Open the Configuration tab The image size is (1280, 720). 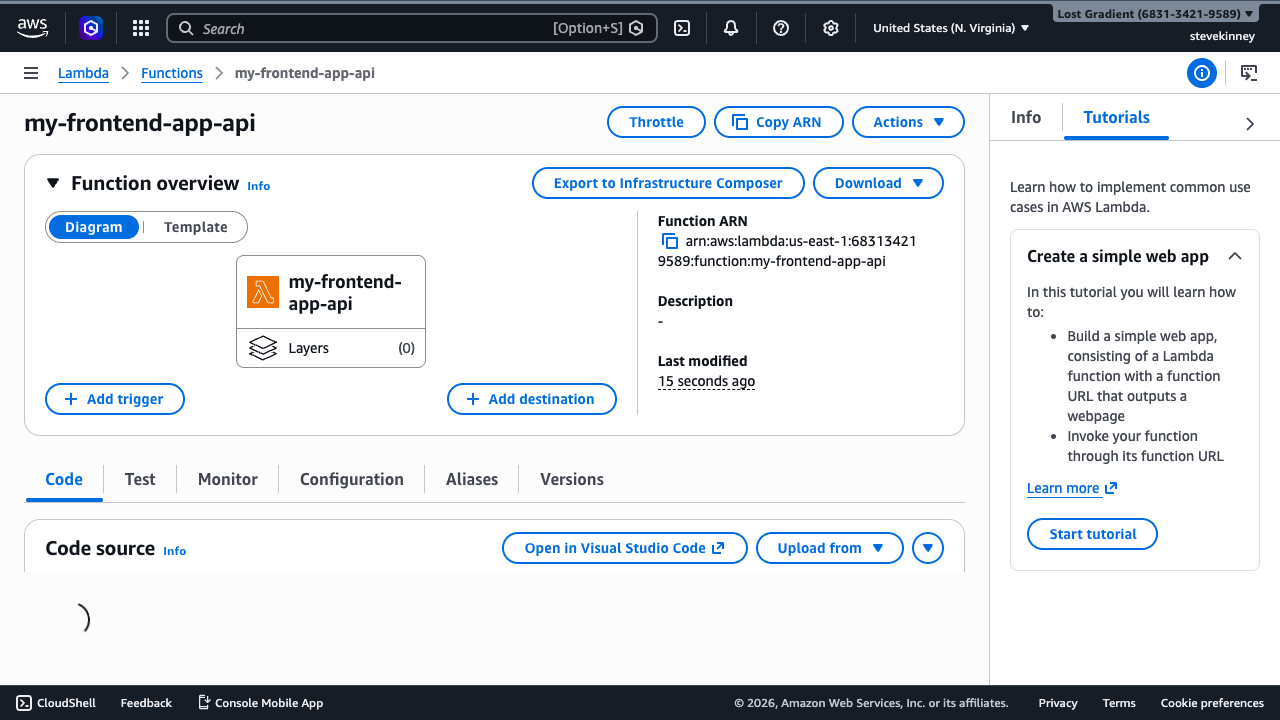352,479
